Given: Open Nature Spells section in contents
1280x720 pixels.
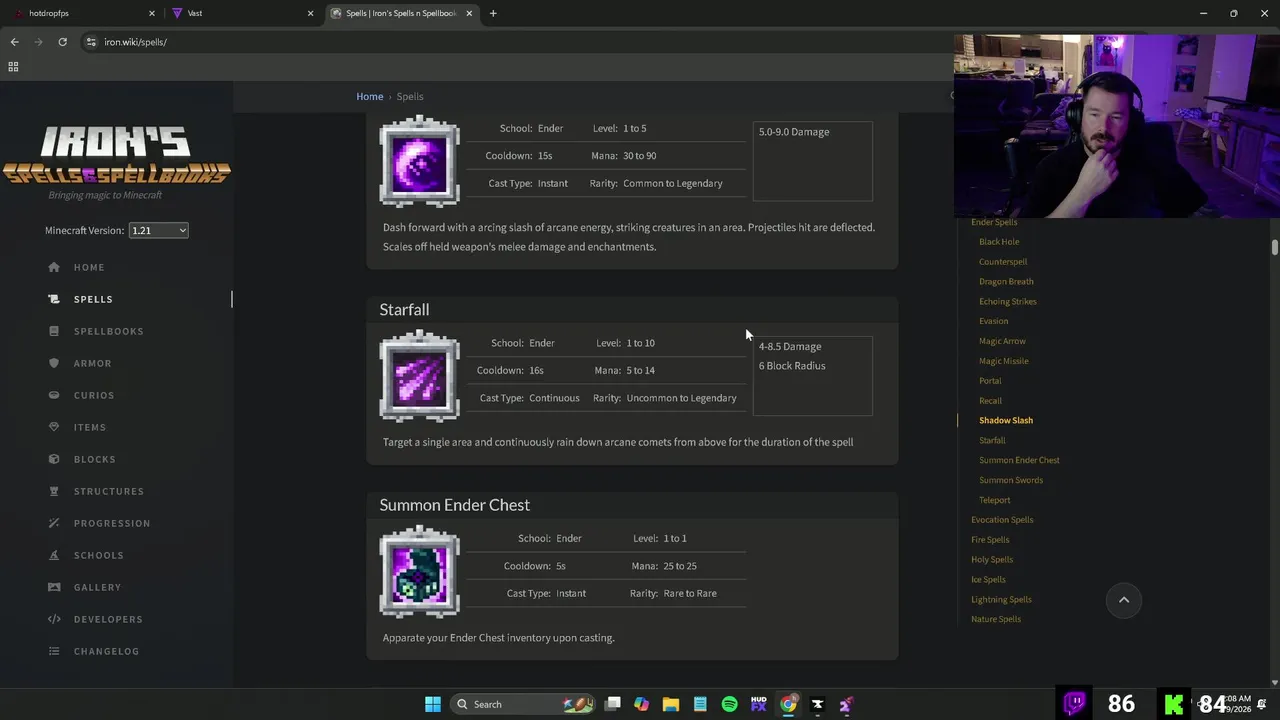Looking at the screenshot, I should 996,619.
